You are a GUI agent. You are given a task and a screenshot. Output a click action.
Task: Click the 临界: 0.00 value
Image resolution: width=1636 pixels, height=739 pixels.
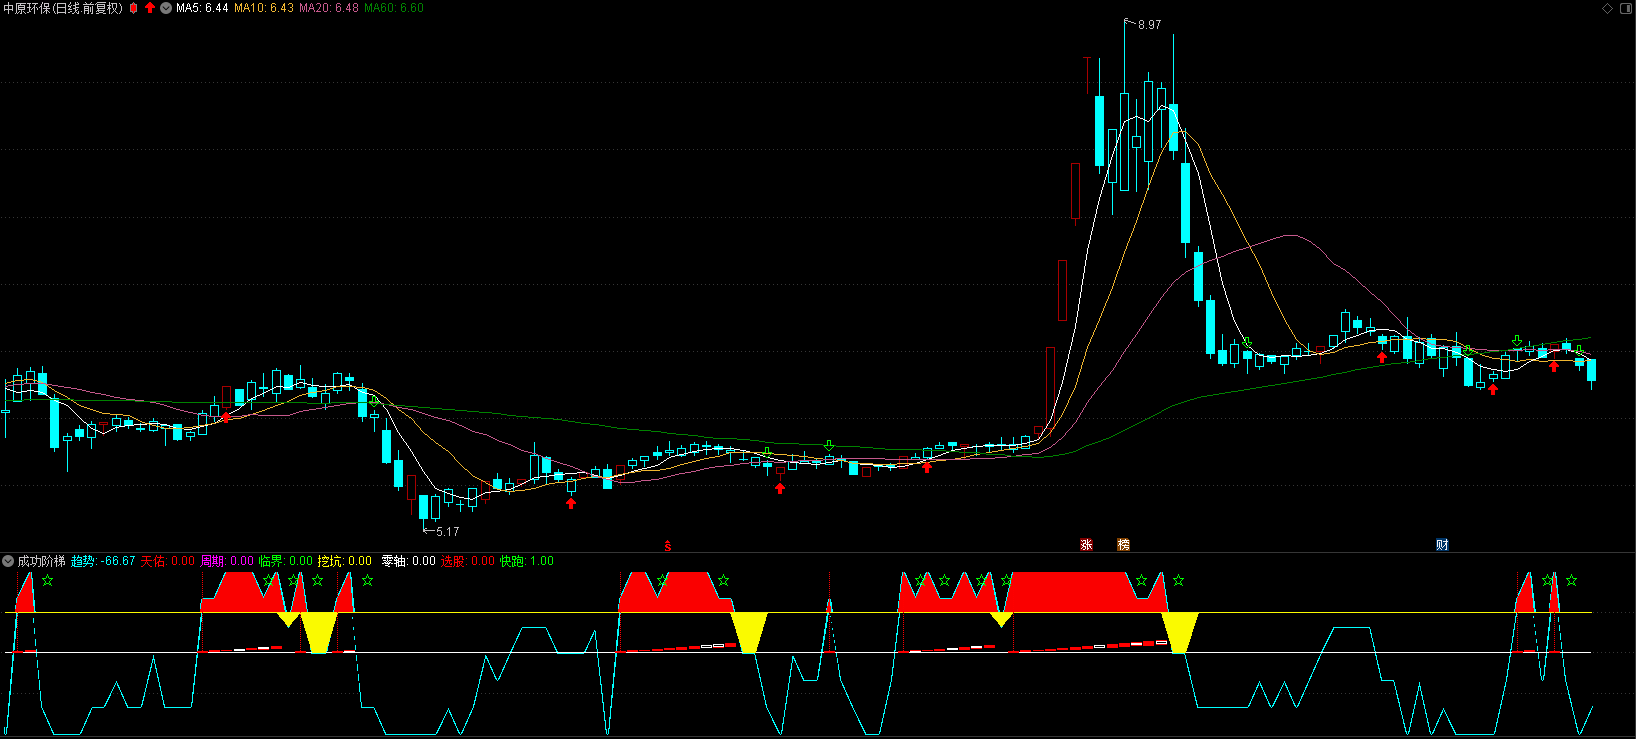pyautogui.click(x=286, y=561)
